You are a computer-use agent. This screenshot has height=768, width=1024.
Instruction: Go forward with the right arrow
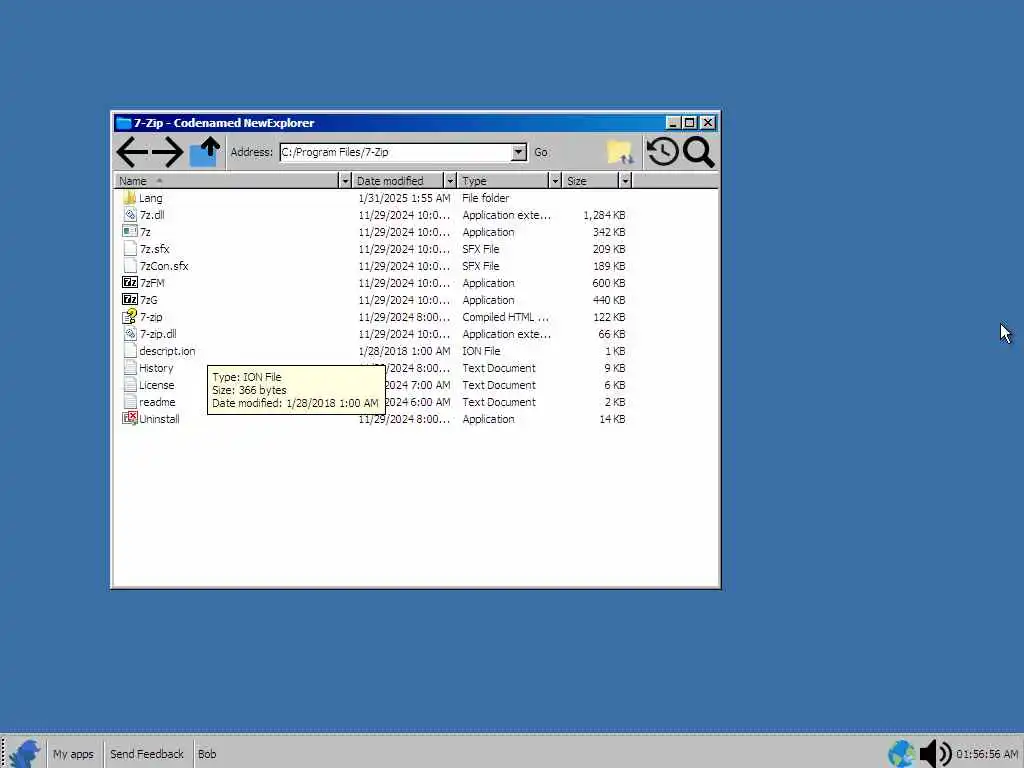167,152
